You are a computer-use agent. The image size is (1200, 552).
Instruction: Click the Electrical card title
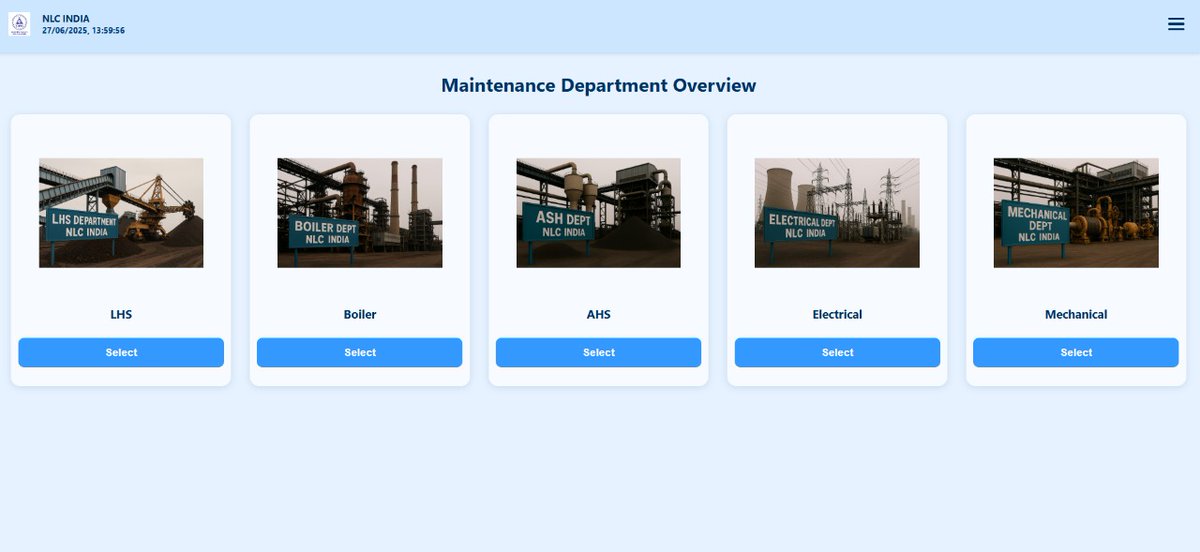tap(837, 314)
